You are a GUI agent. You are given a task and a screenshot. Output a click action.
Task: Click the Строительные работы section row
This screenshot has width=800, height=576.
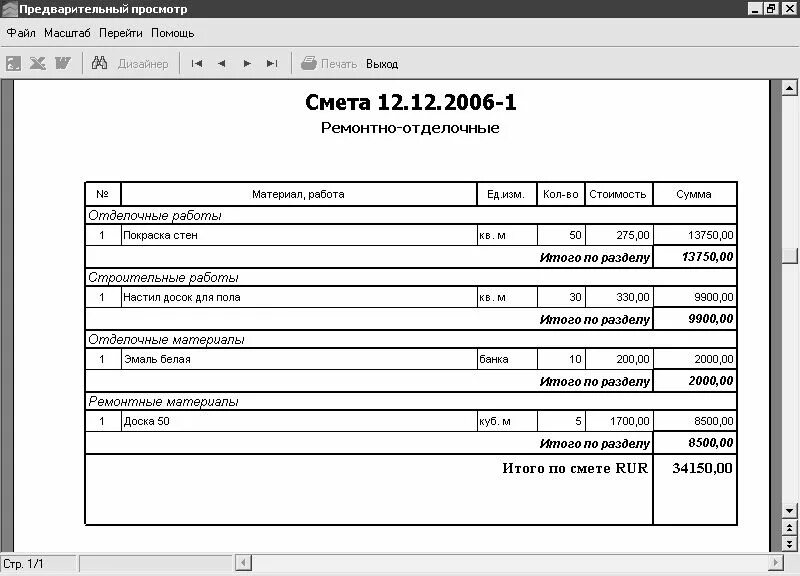[411, 278]
